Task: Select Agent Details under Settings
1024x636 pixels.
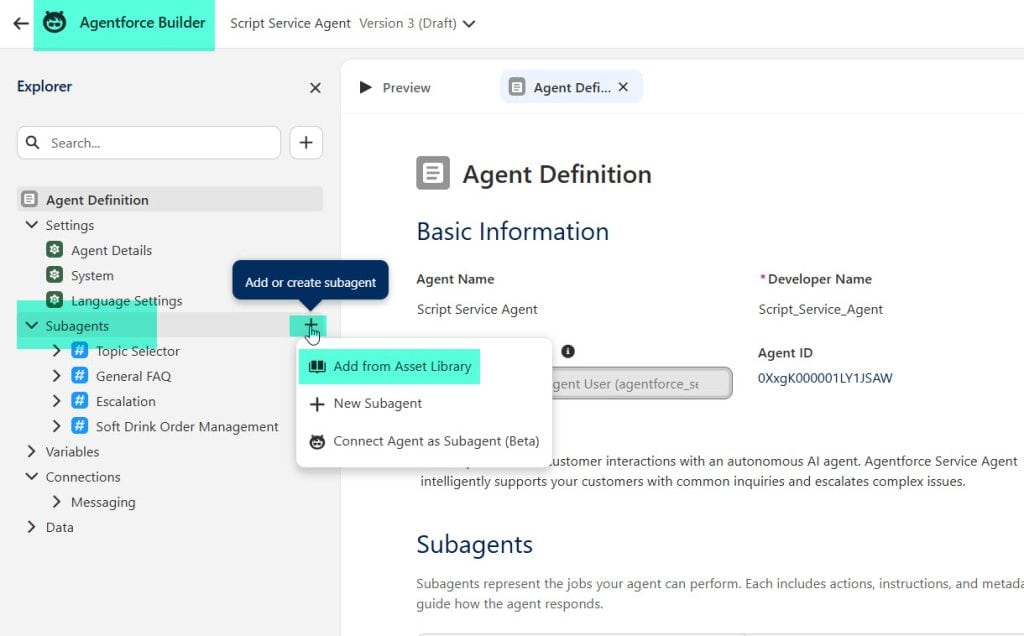Action: (111, 251)
